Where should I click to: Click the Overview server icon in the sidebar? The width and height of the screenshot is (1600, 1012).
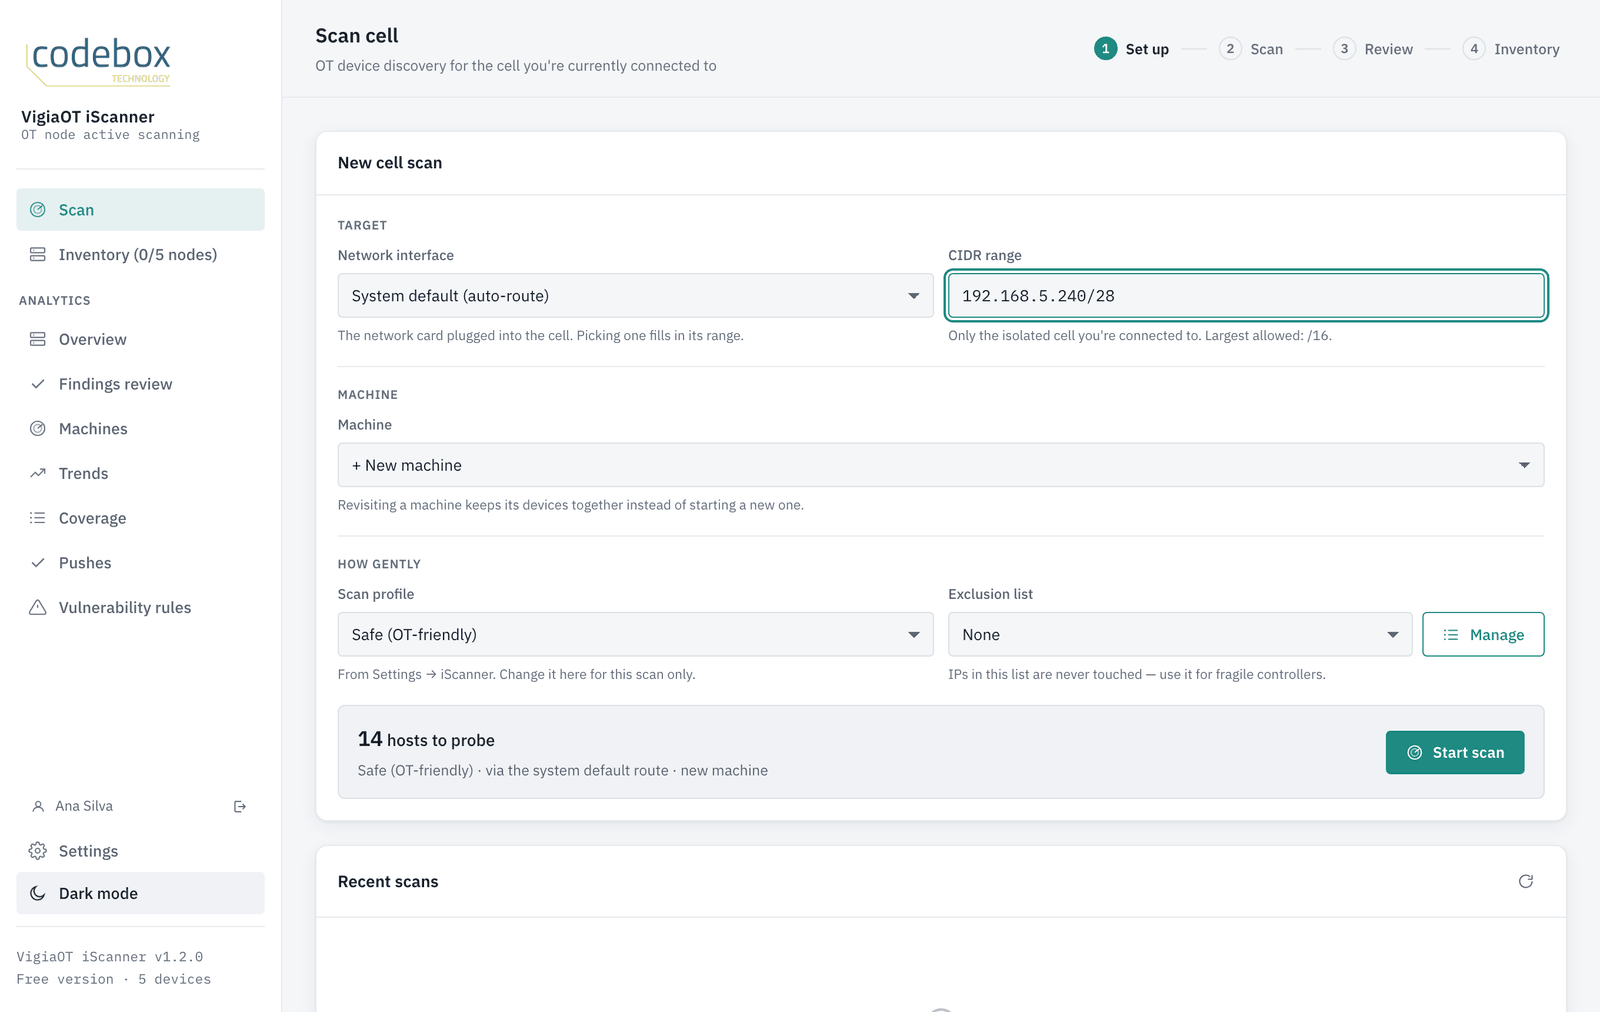coord(38,339)
